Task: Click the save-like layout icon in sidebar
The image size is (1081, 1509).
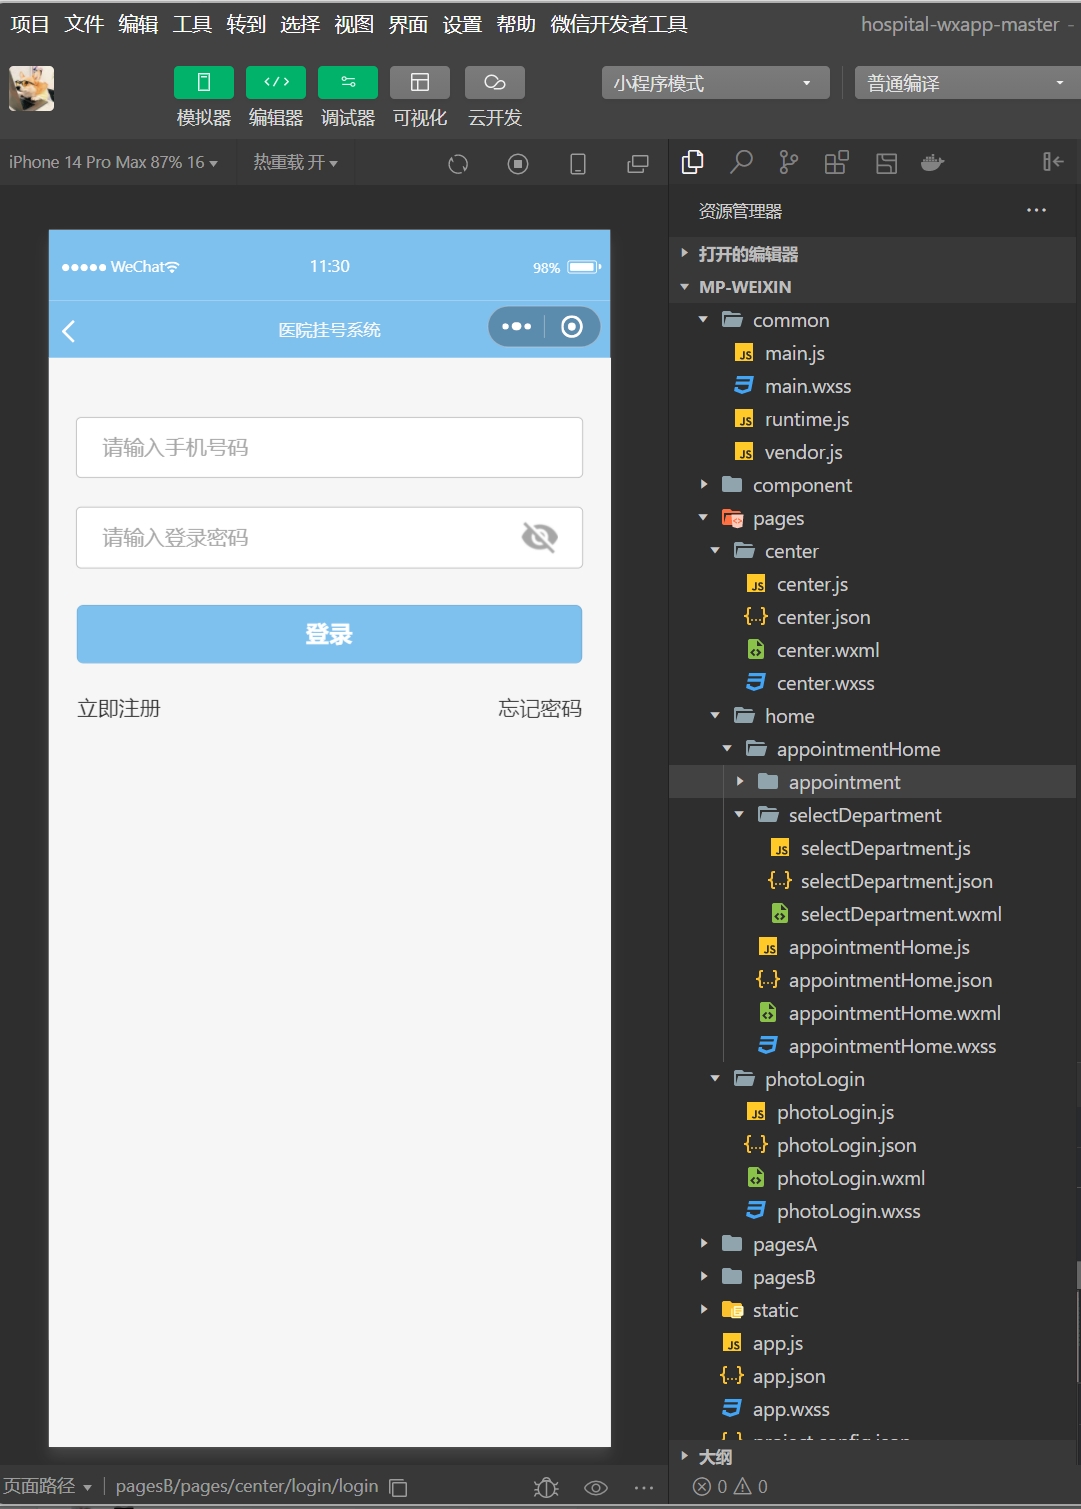Action: point(886,163)
